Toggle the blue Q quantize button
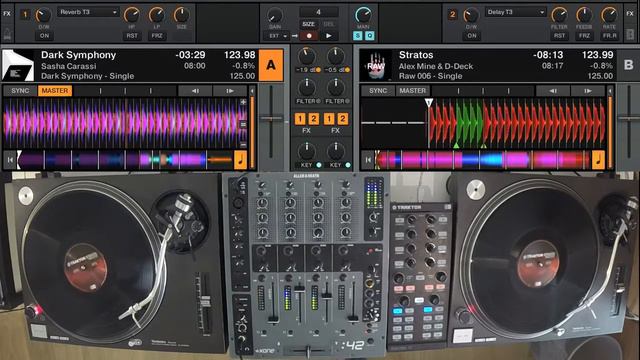Image resolution: width=640 pixels, height=360 pixels. pyautogui.click(x=369, y=36)
